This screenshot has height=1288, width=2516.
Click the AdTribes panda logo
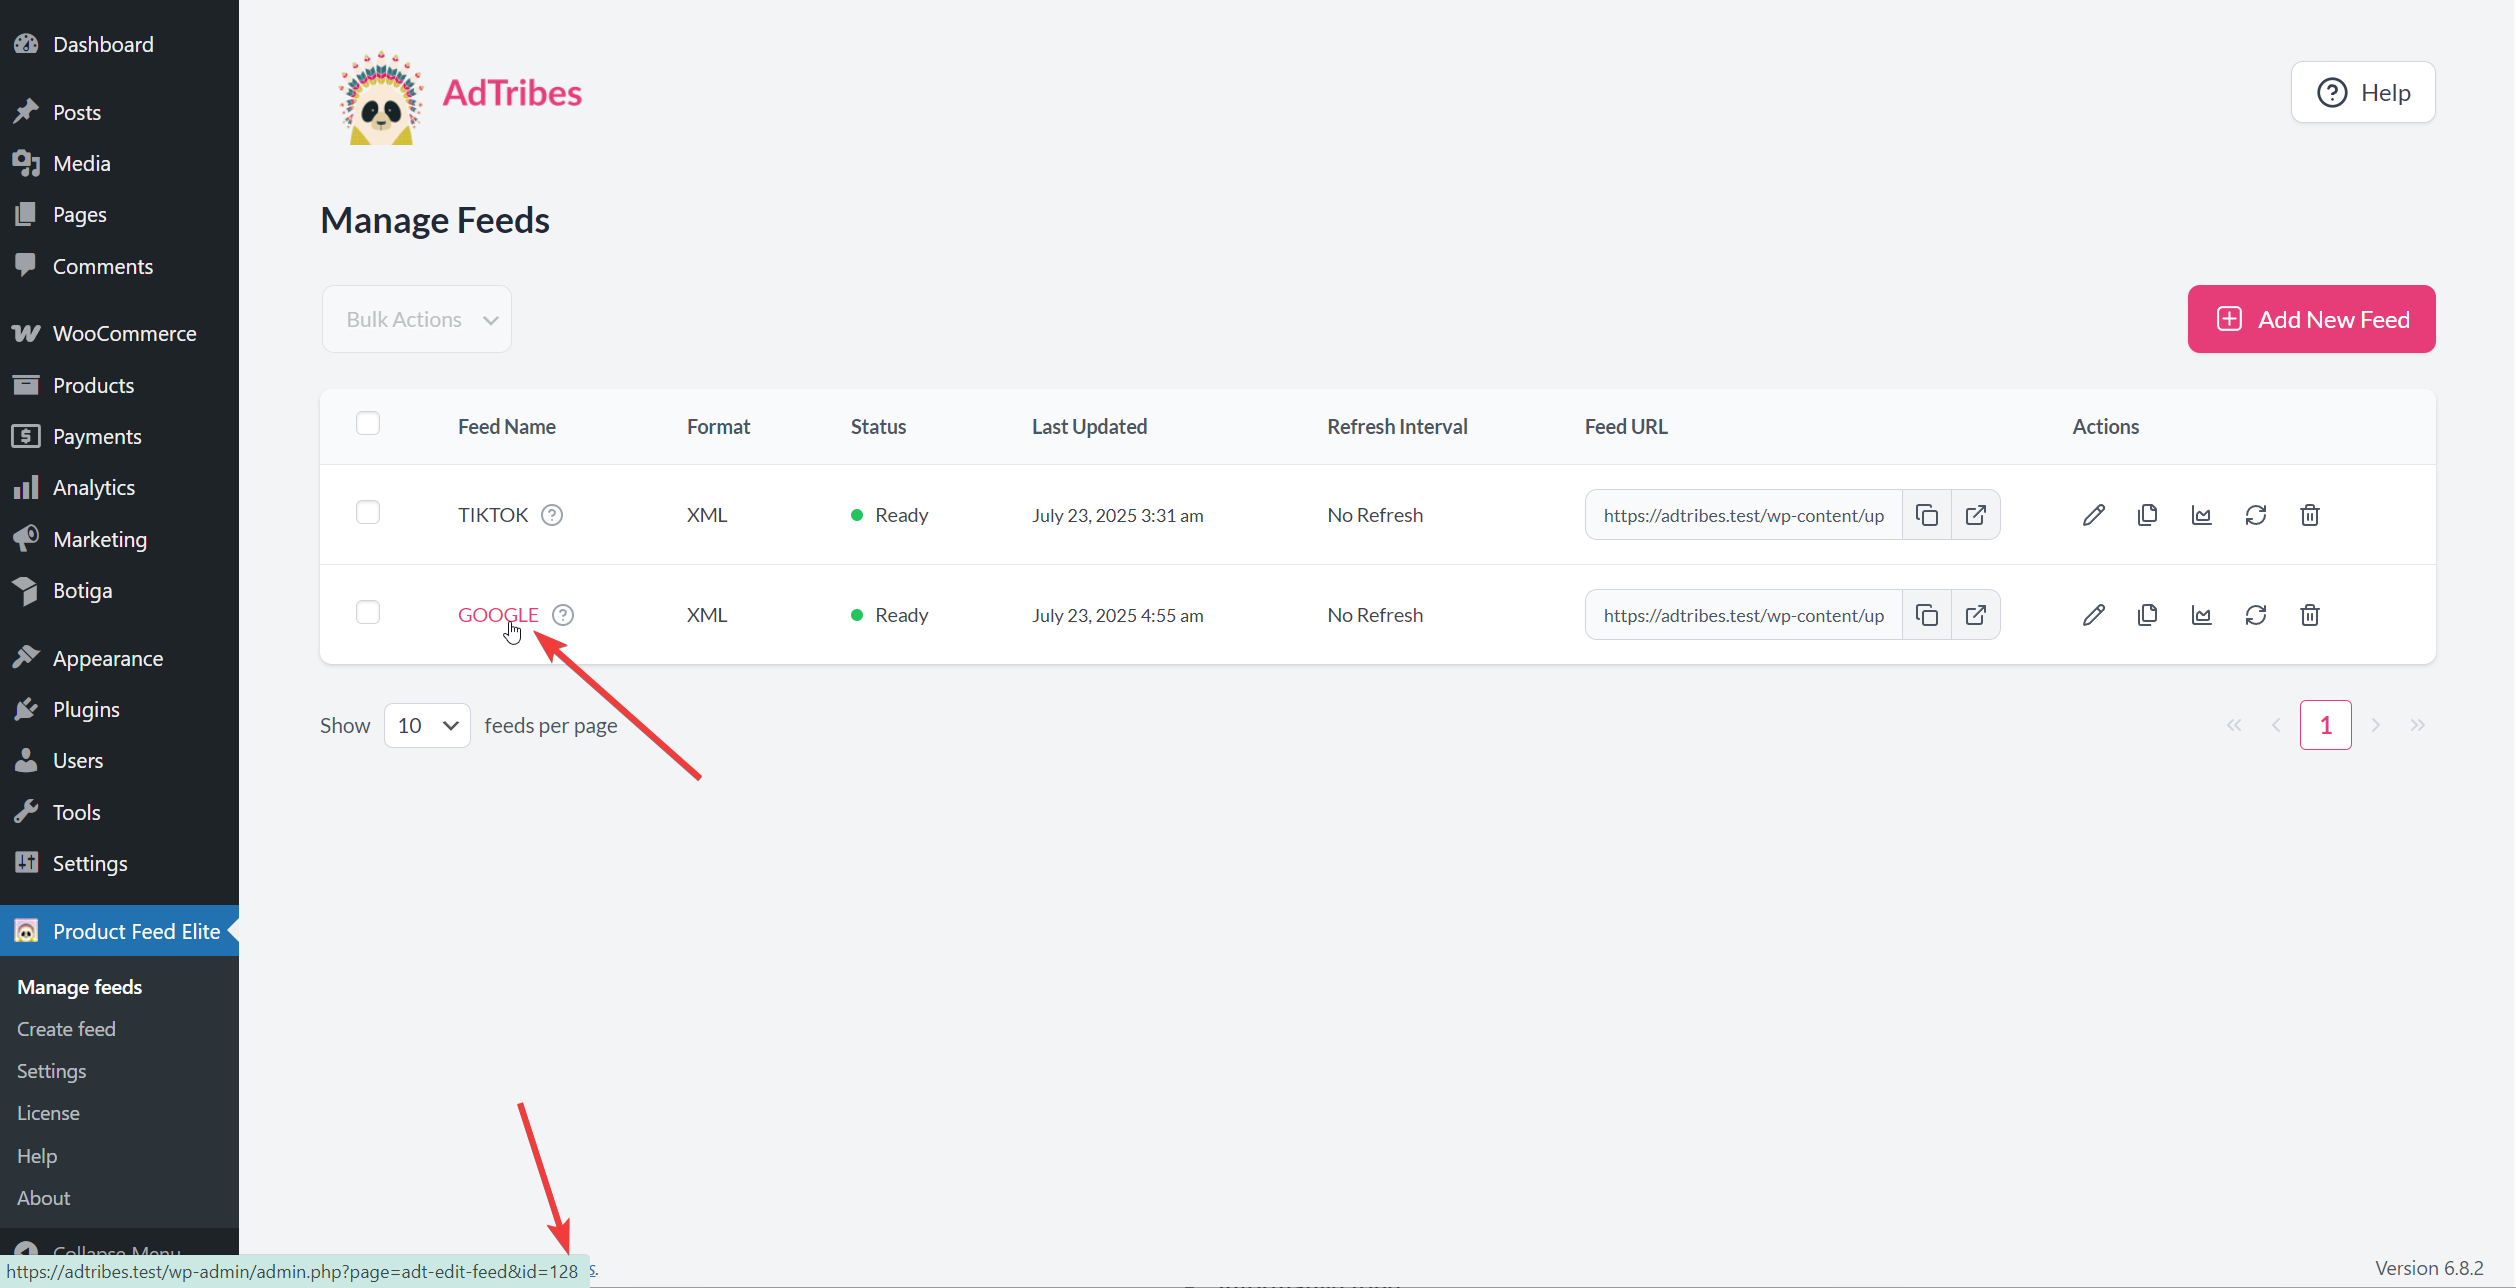[x=380, y=98]
